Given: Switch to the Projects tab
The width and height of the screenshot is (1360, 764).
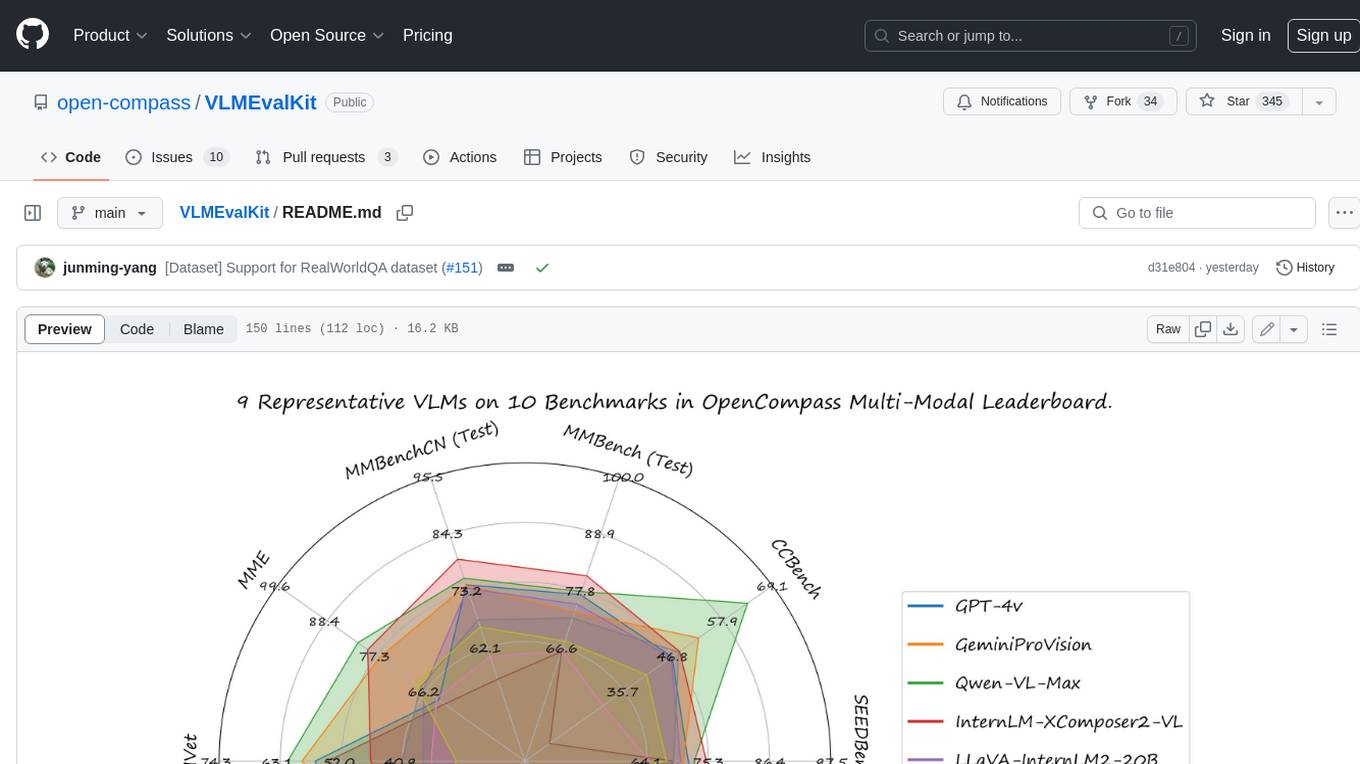Looking at the screenshot, I should (x=563, y=157).
